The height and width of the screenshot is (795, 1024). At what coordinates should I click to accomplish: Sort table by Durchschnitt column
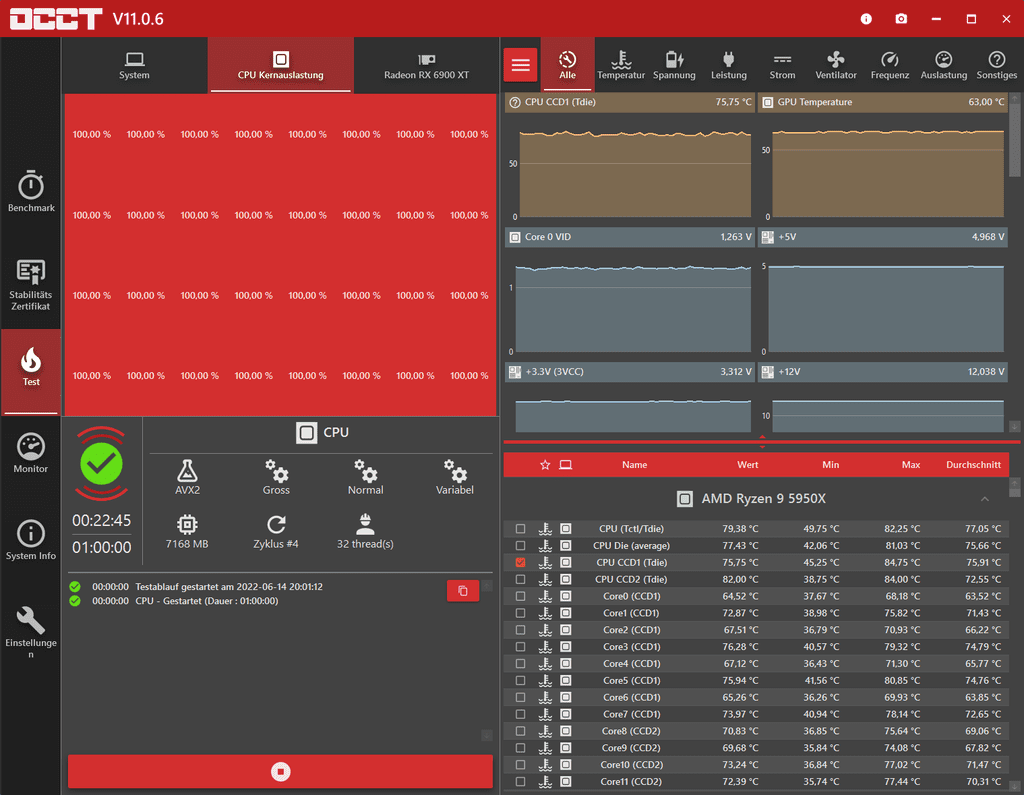pos(973,464)
